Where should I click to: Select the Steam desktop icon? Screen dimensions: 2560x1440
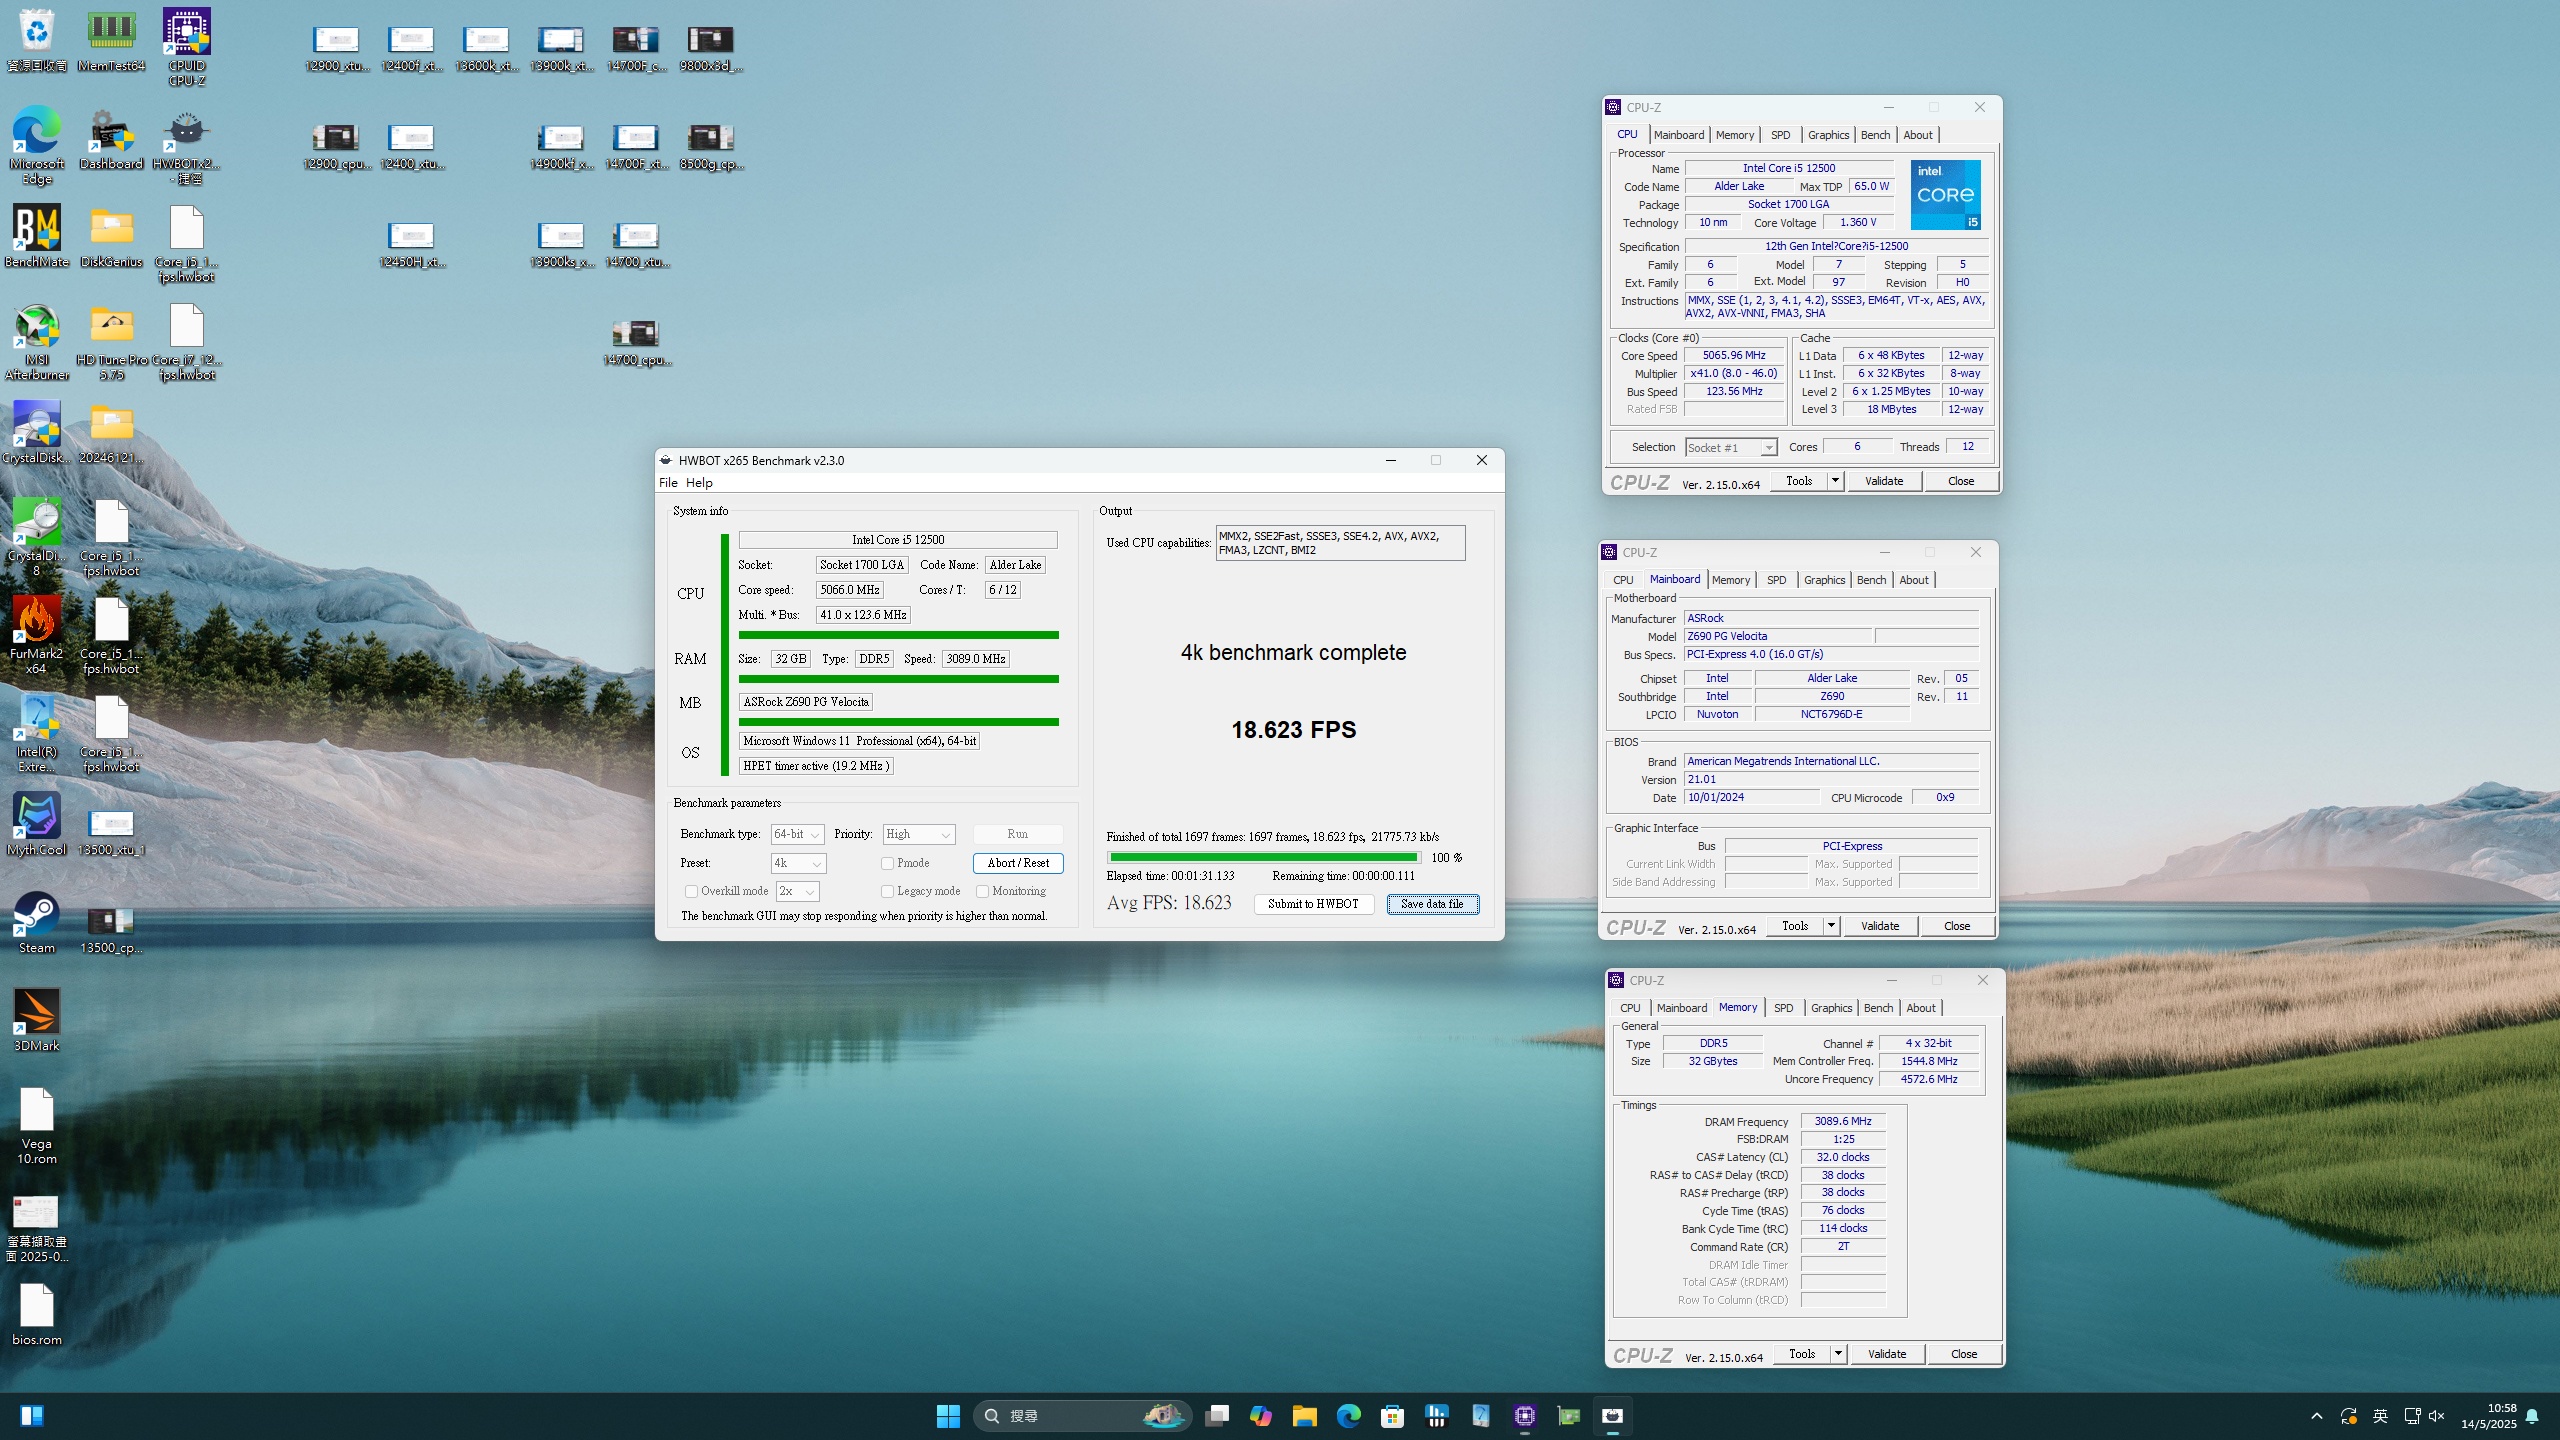point(37,923)
